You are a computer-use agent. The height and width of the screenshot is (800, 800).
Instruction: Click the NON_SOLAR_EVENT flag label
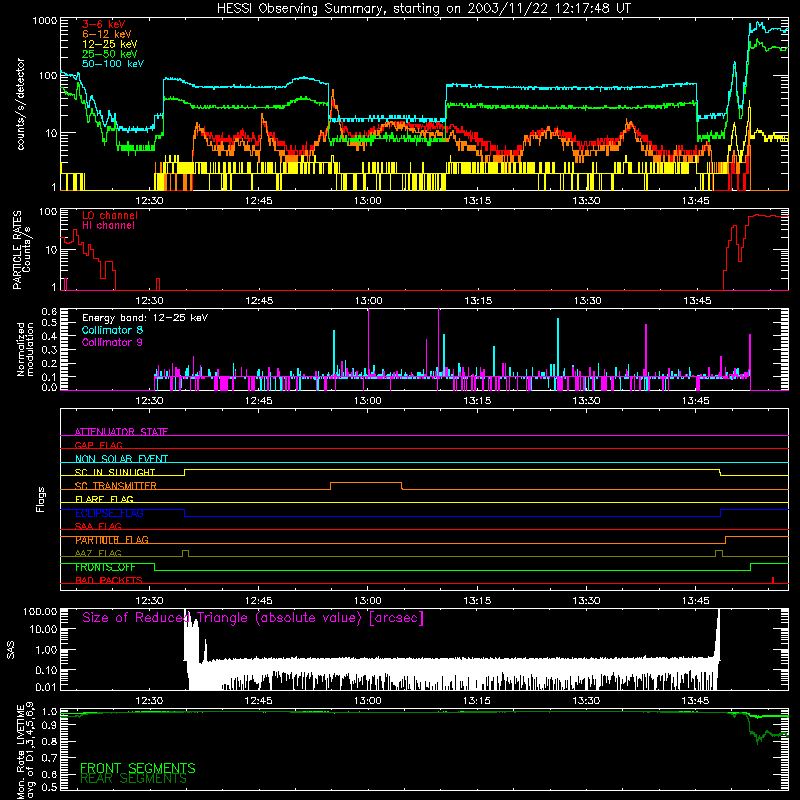121,459
